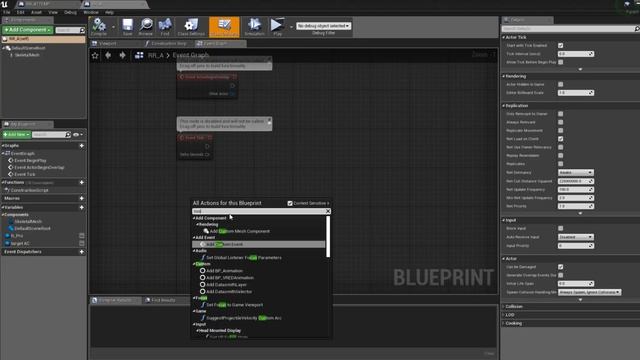640x360 pixels.
Task: Click the highlighted Class Defaults toolbar icon
Action: [x=224, y=26]
